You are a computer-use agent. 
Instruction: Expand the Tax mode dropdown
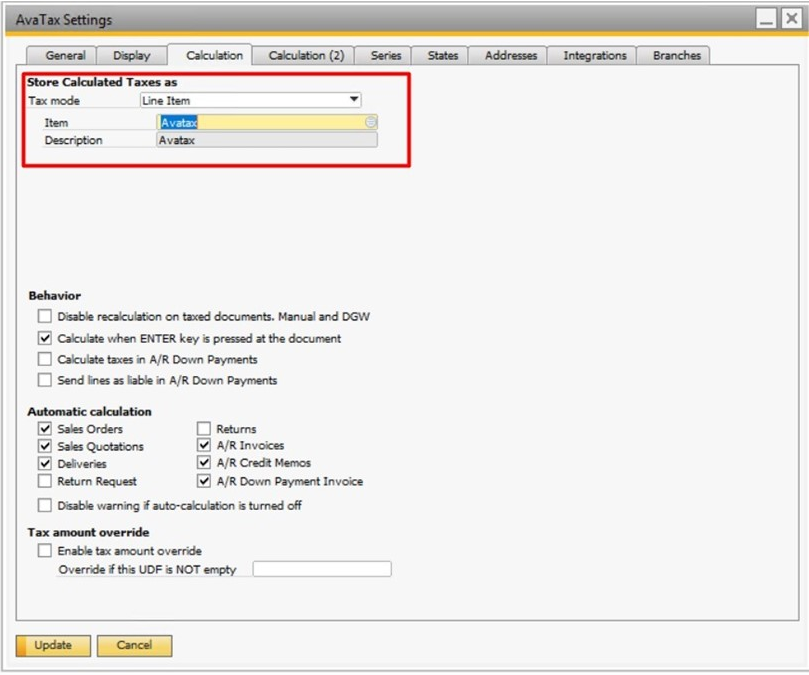pos(251,100)
